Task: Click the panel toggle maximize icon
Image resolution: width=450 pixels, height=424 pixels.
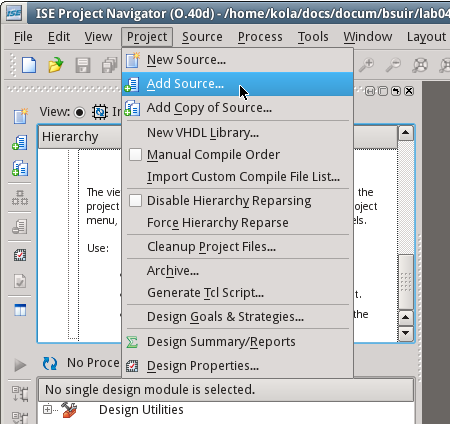Action: pos(370,91)
